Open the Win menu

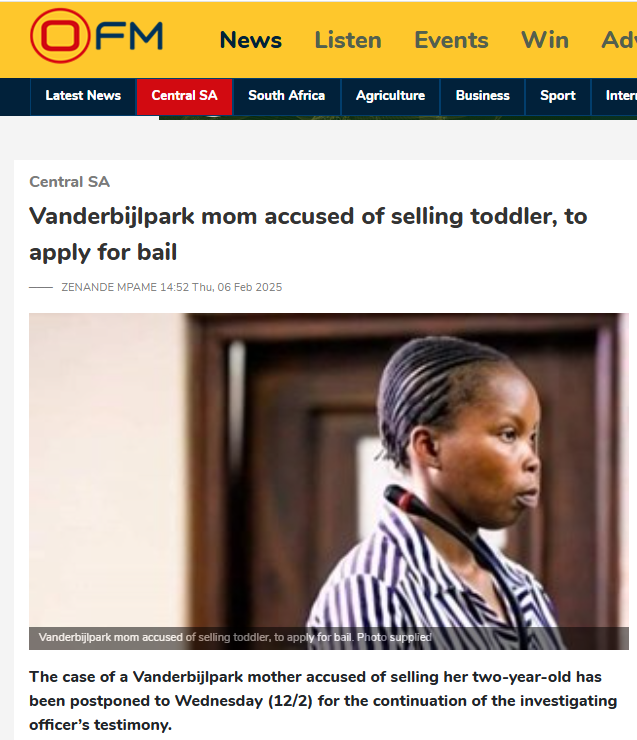point(545,40)
